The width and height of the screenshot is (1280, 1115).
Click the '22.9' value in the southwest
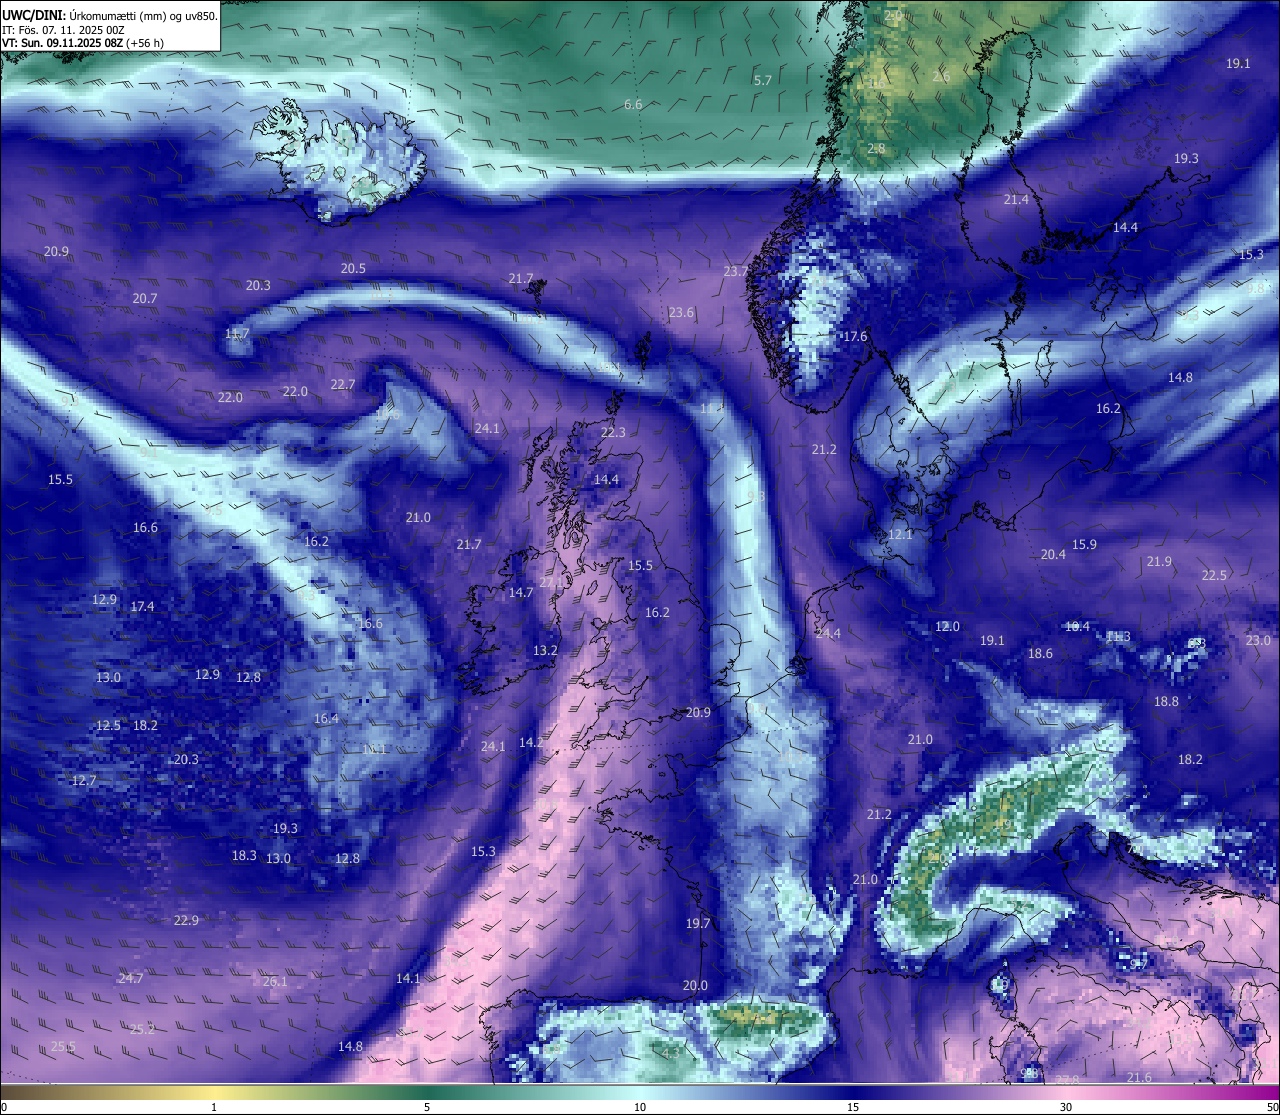tap(186, 921)
